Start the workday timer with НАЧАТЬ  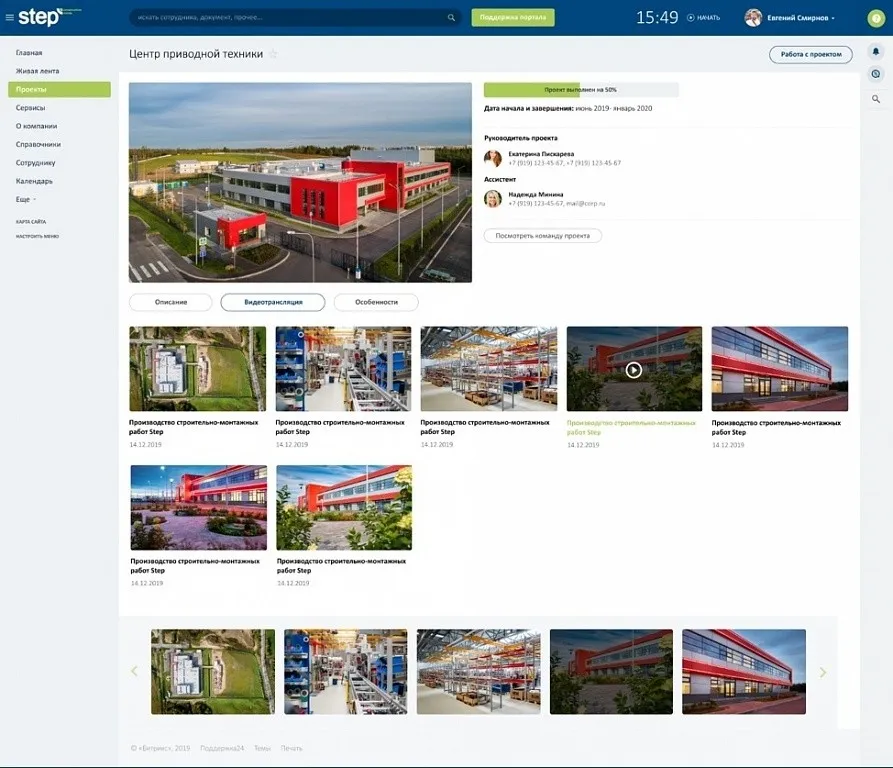[x=703, y=18]
